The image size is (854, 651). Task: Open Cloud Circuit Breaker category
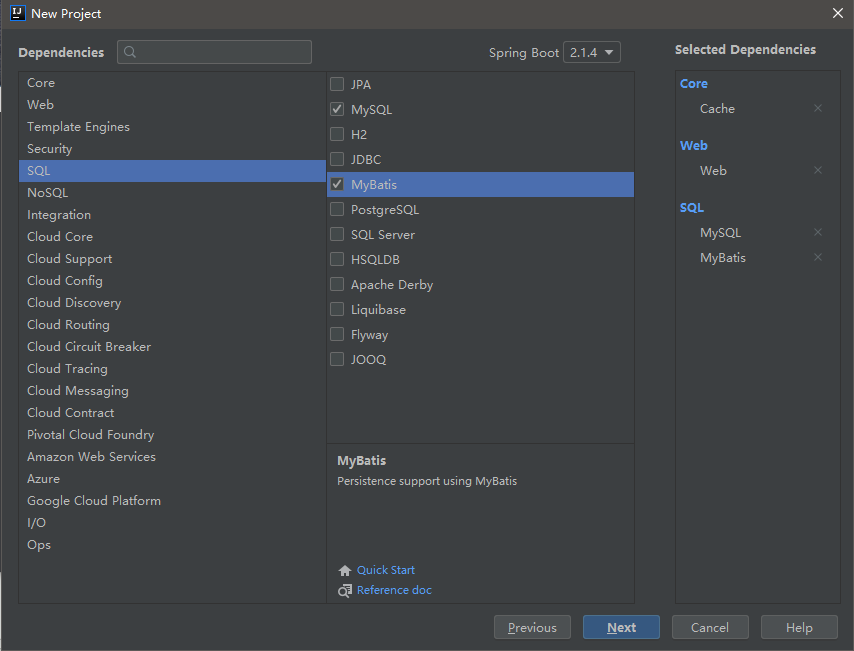click(x=172, y=347)
